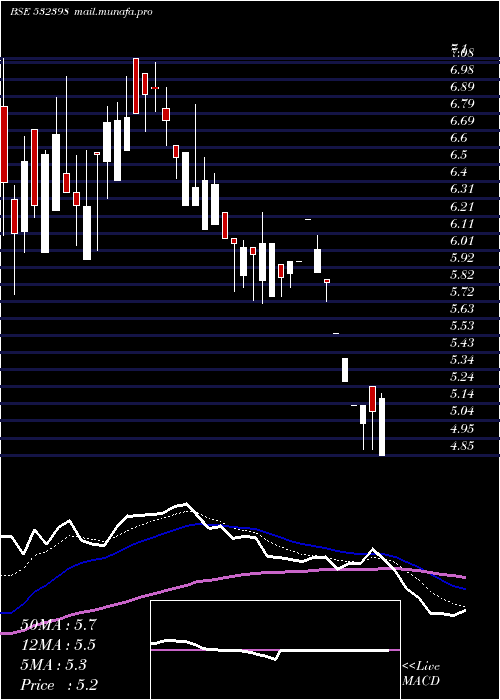This screenshot has width=500, height=700.
Task: Click the 12MA : 5.5 reading
Action: [58, 645]
